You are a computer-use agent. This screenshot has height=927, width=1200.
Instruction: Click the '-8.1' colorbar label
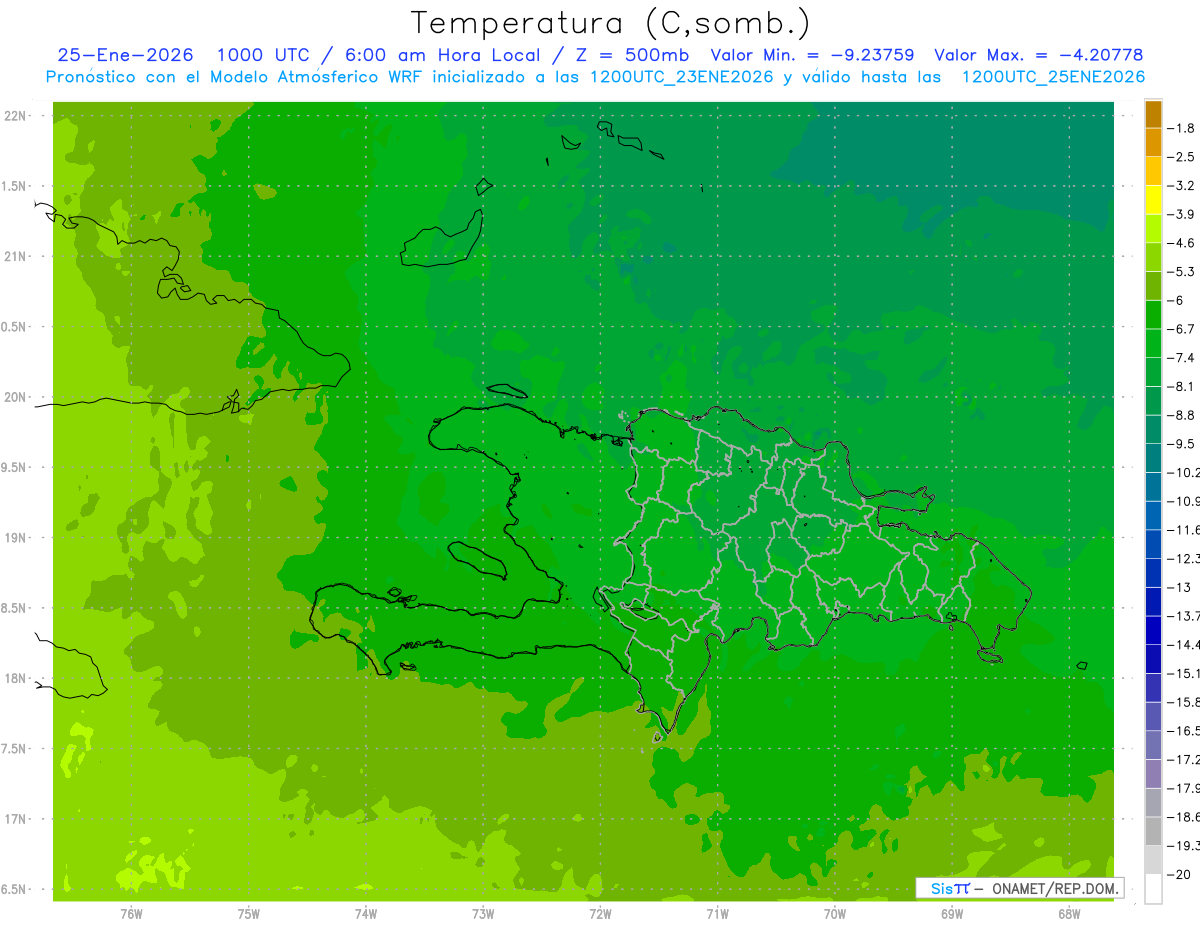(x=1181, y=386)
